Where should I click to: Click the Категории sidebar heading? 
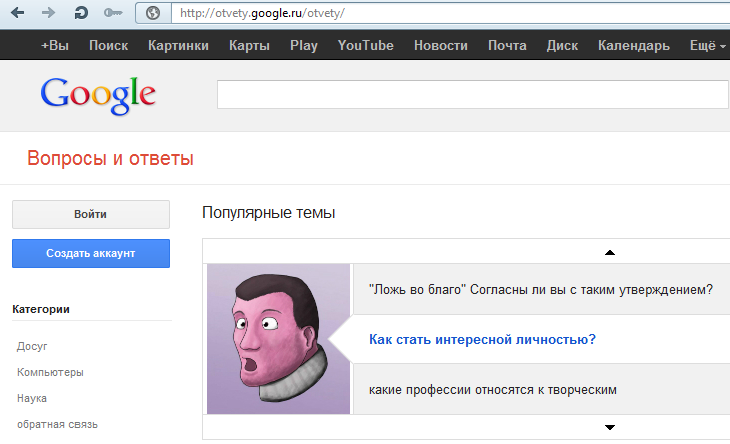pyautogui.click(x=41, y=309)
